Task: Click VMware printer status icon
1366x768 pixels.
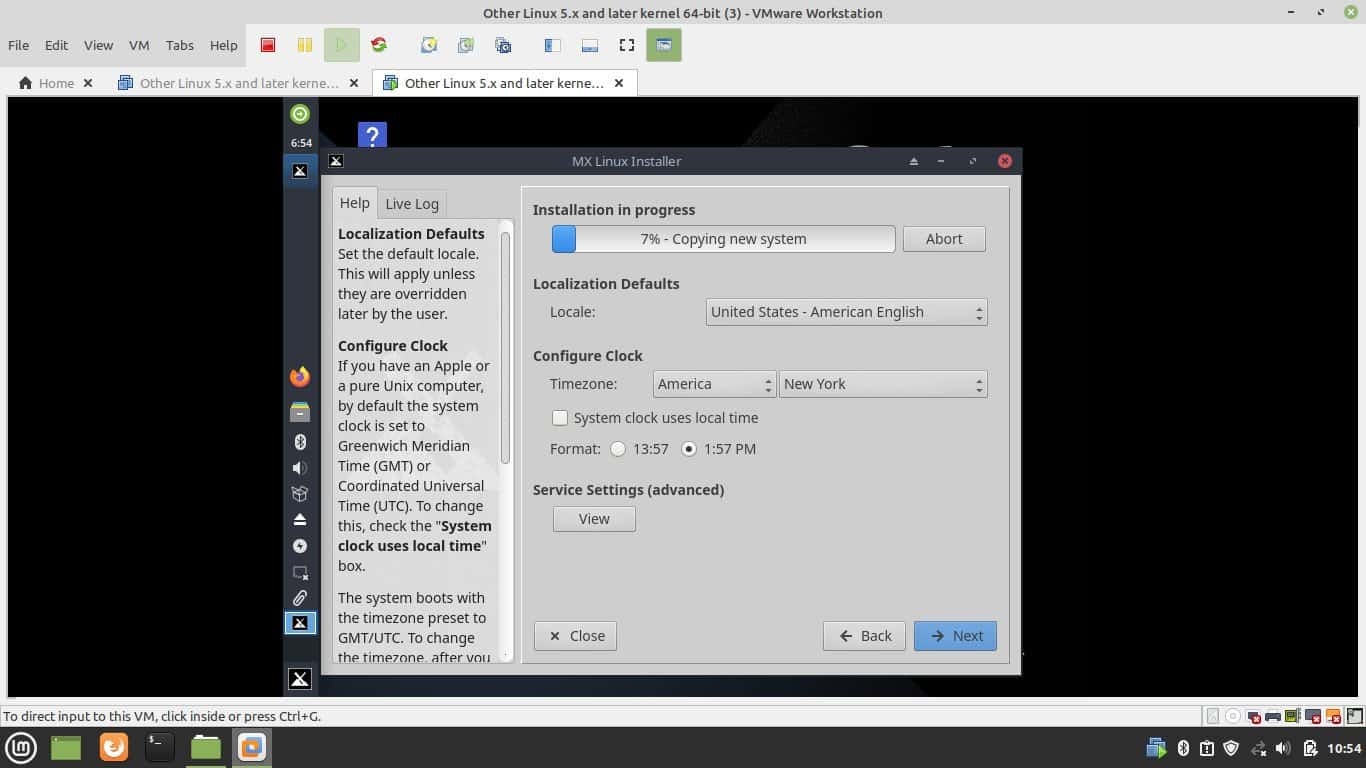Action: coord(1273,716)
